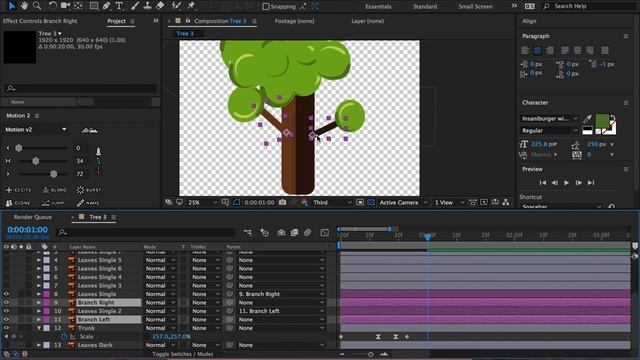Open the Footage (none) tab

[294, 21]
